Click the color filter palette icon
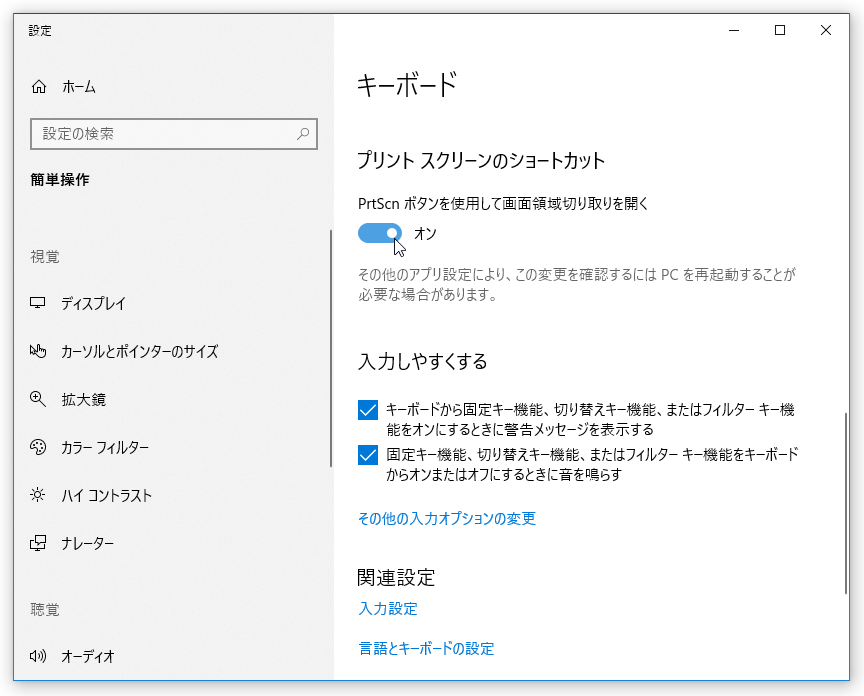 [x=37, y=447]
